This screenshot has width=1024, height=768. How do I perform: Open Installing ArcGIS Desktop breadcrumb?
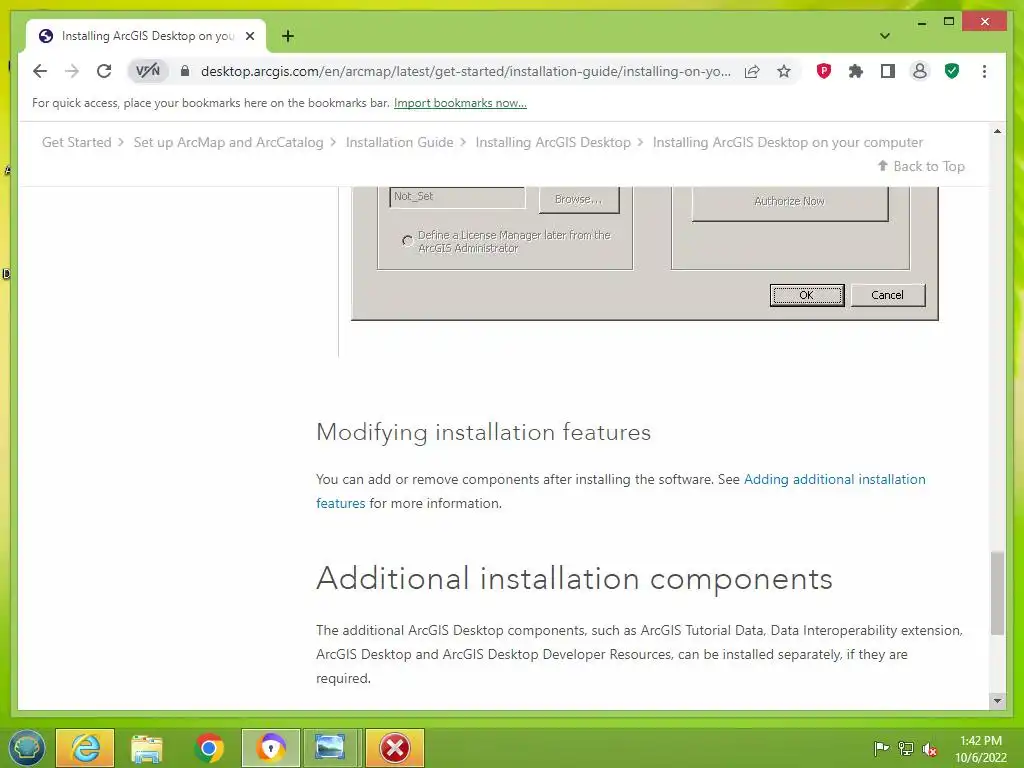pos(553,142)
